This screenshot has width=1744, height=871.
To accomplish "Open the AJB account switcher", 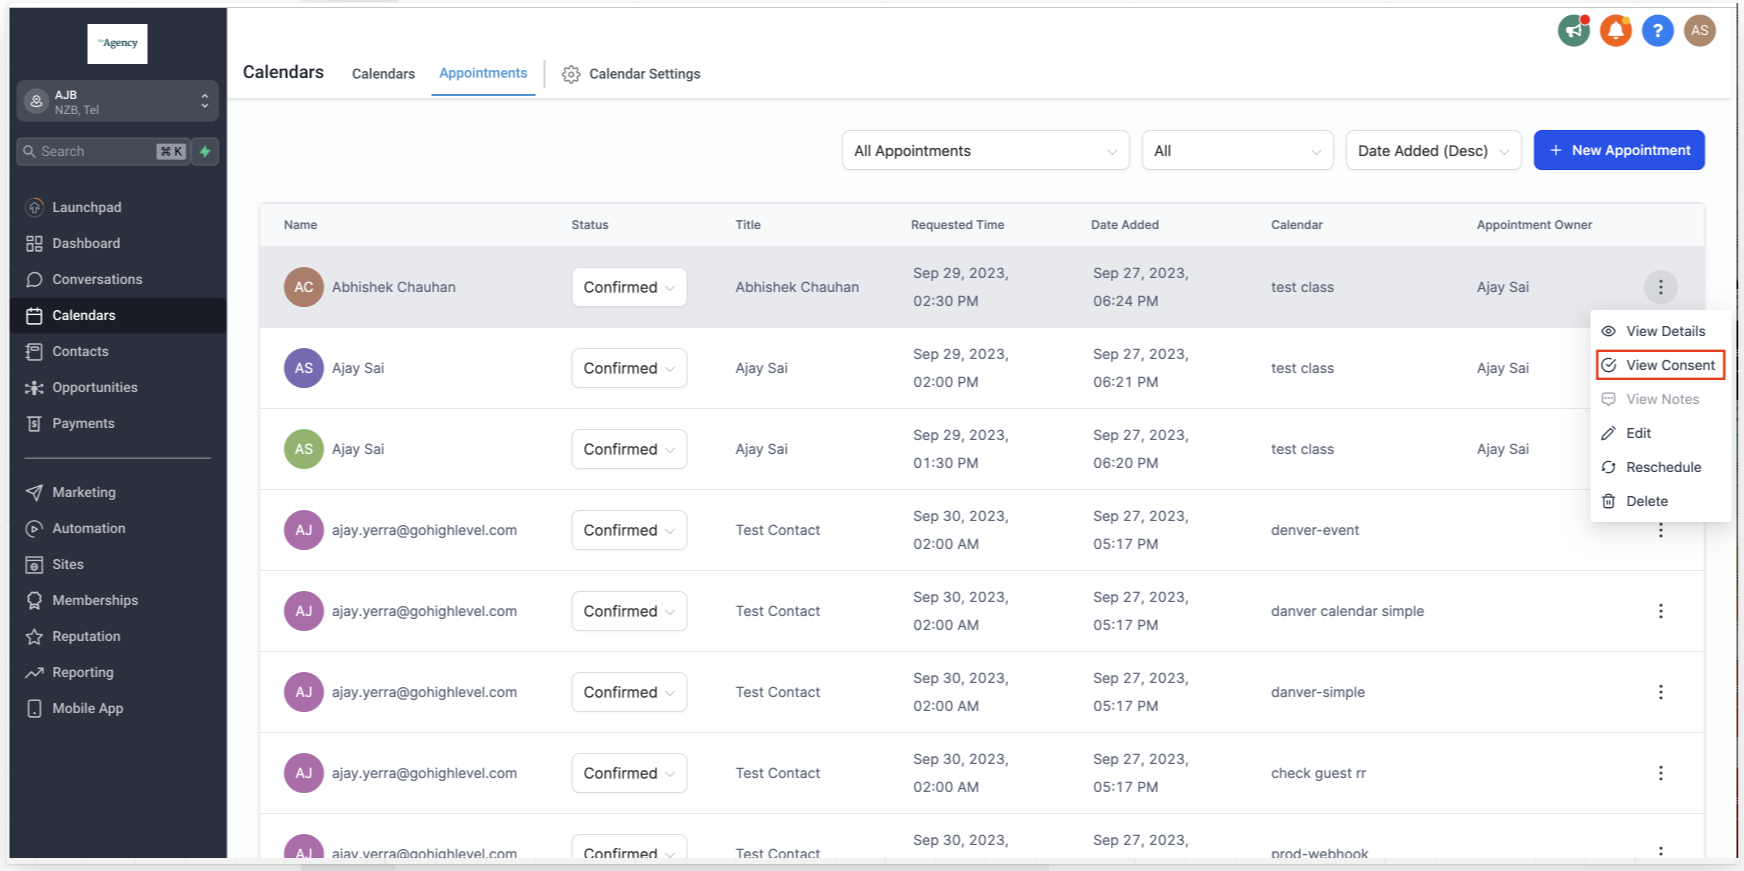I will (x=118, y=101).
